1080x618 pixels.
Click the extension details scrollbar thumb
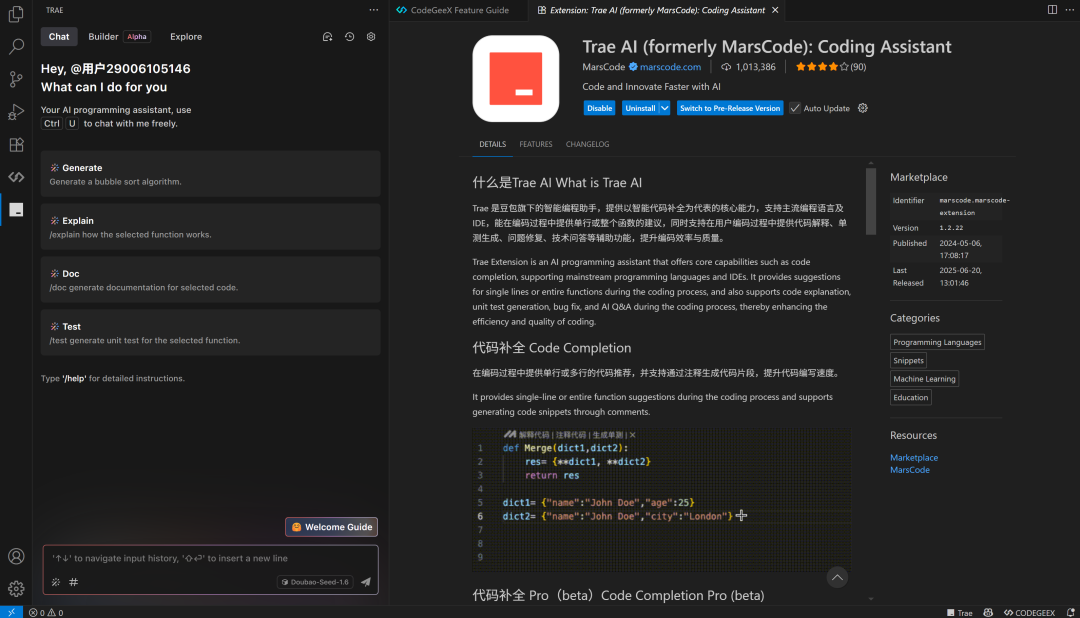pos(871,200)
